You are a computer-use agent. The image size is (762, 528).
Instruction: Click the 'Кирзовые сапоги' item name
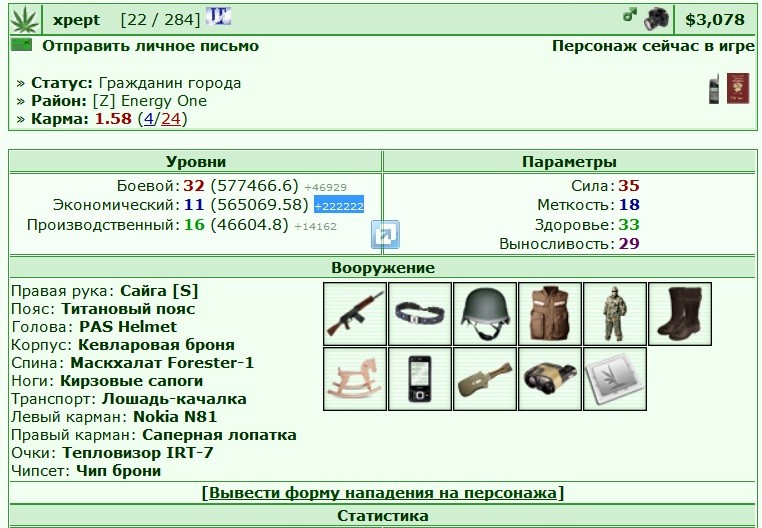[131, 381]
